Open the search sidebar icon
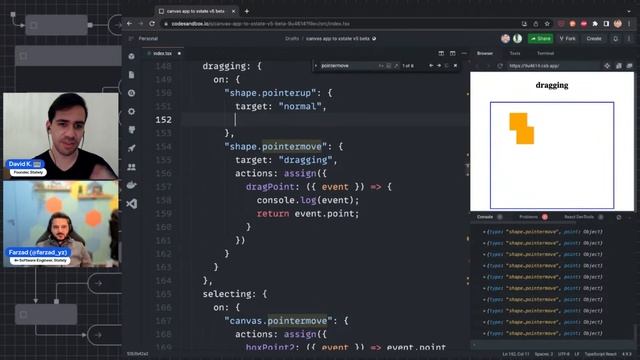The height and width of the screenshot is (360, 640). coord(131,93)
